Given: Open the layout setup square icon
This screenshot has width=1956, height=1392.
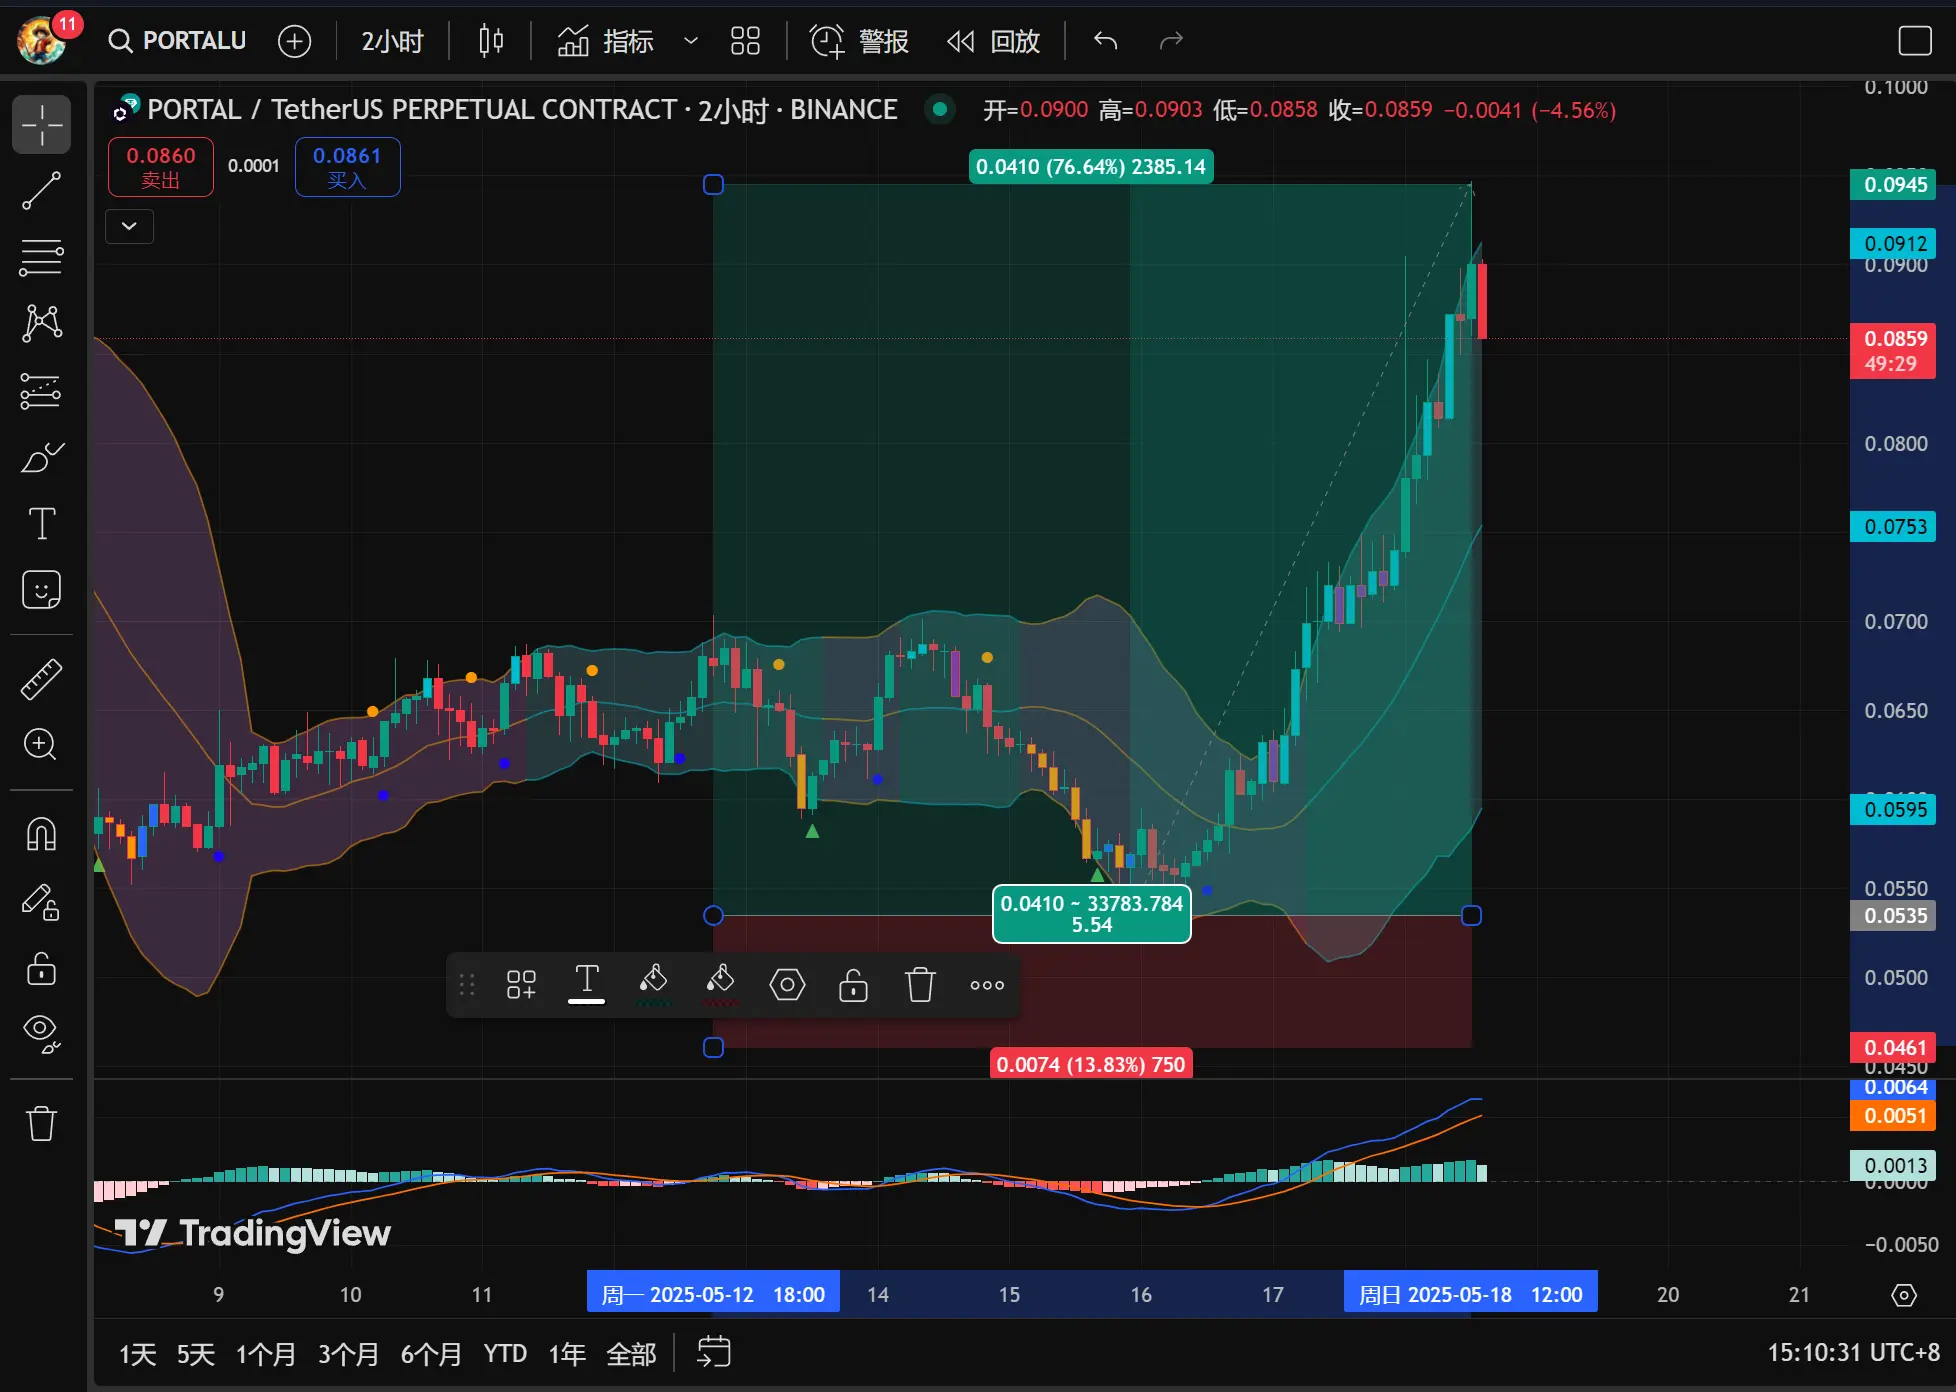Looking at the screenshot, I should [1914, 41].
